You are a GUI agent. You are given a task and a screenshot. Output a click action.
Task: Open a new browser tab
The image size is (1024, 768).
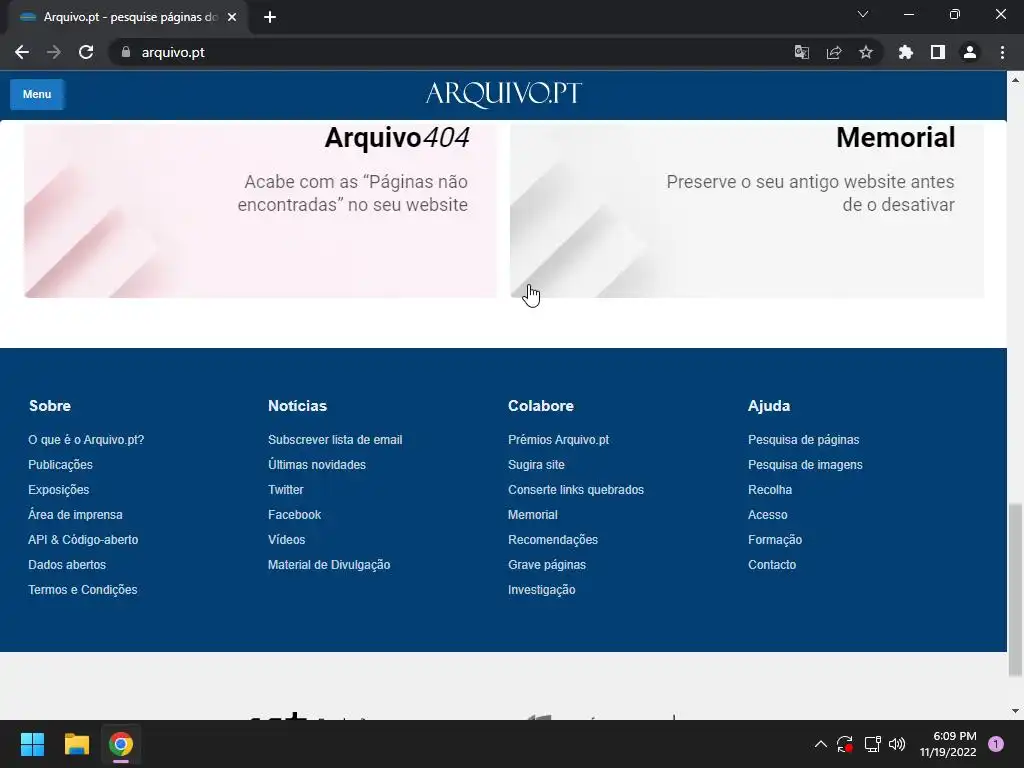270,17
